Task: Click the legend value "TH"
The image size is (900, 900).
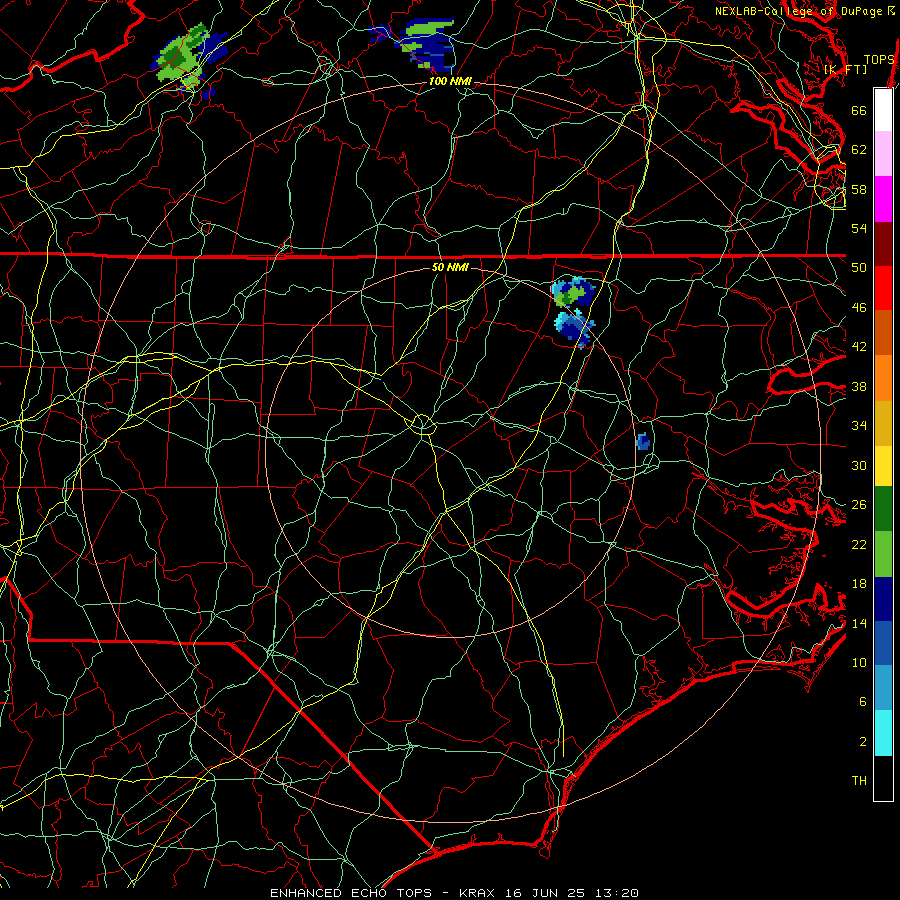Action: coord(859,781)
